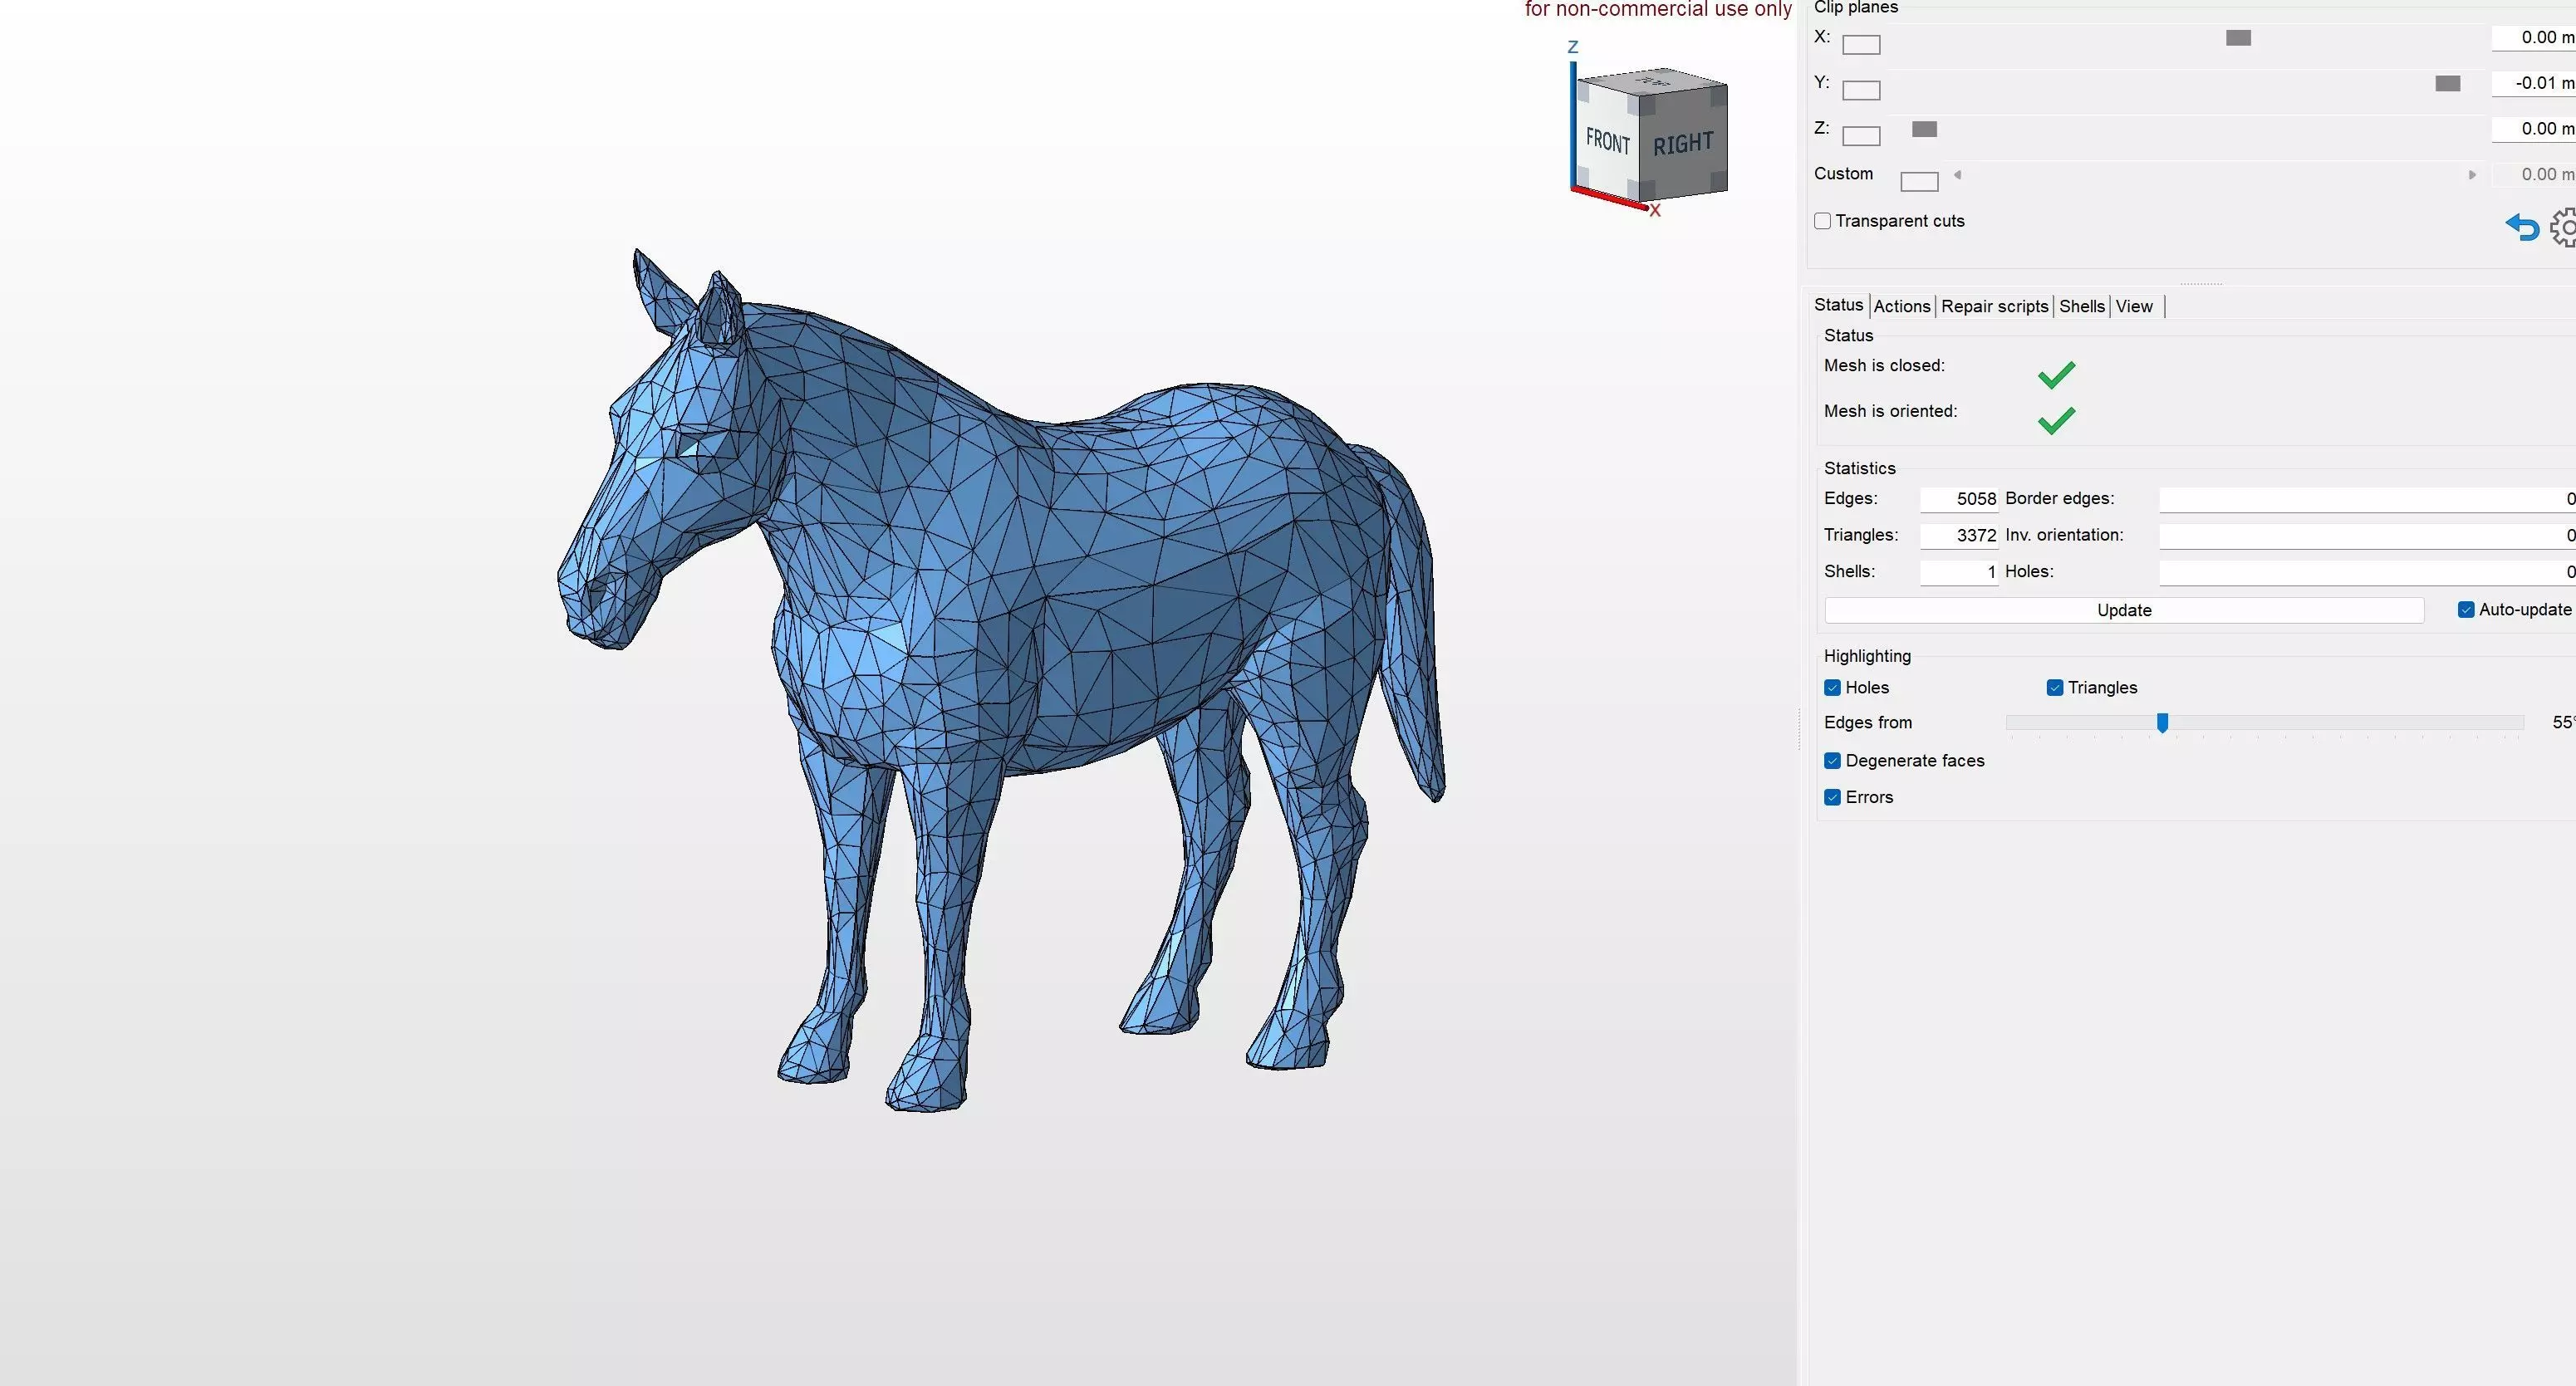Click the Edges from angle slider handle
Image resolution: width=2576 pixels, height=1386 pixels.
2162,723
